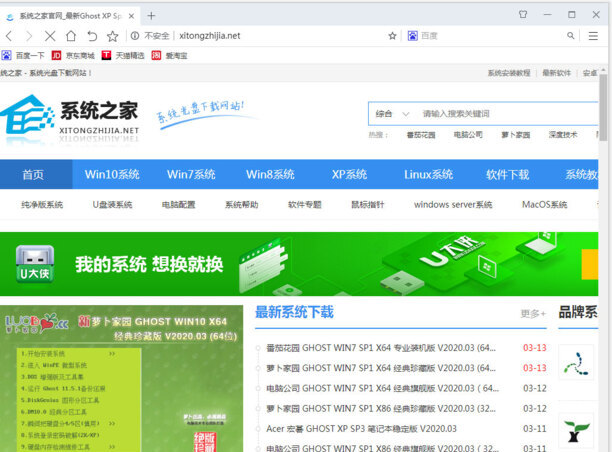Open 京东商城 bookmark
This screenshot has height=452, width=612.
click(73, 55)
